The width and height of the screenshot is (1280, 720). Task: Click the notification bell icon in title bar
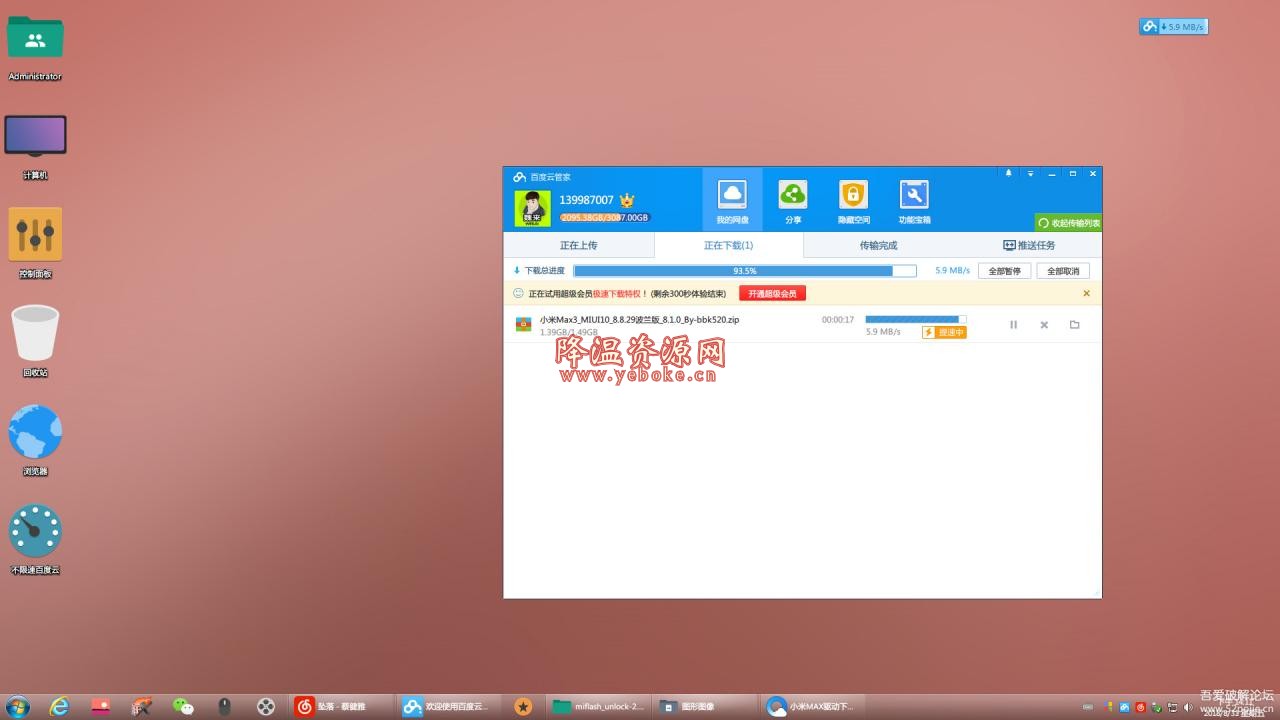tap(1008, 174)
